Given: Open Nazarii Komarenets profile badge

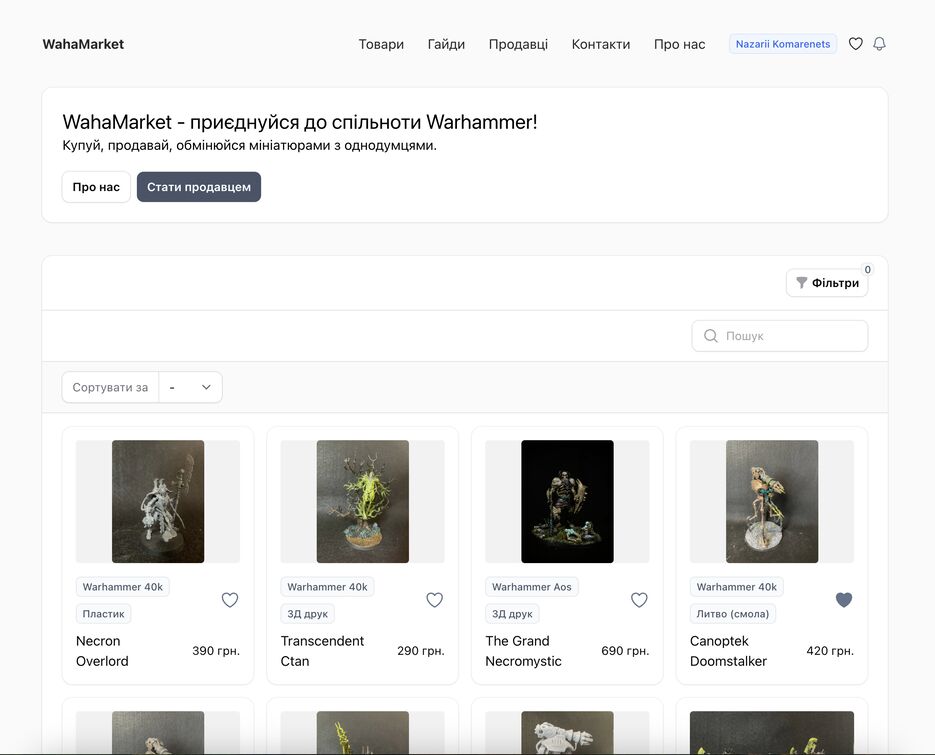Looking at the screenshot, I should 782,44.
